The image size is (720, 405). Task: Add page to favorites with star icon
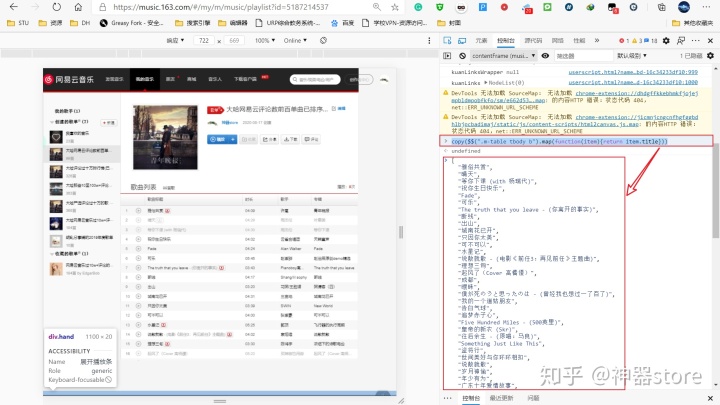pyautogui.click(x=394, y=7)
